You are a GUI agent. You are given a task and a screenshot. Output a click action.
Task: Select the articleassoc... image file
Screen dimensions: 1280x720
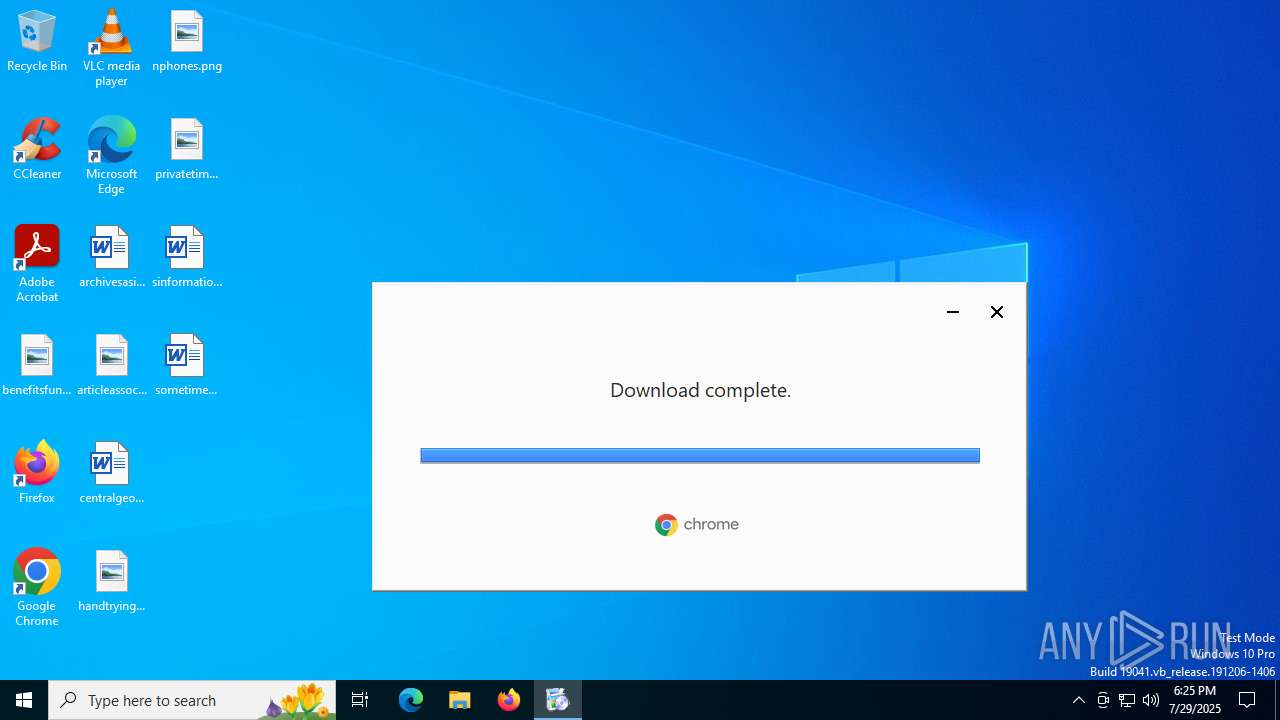(111, 366)
